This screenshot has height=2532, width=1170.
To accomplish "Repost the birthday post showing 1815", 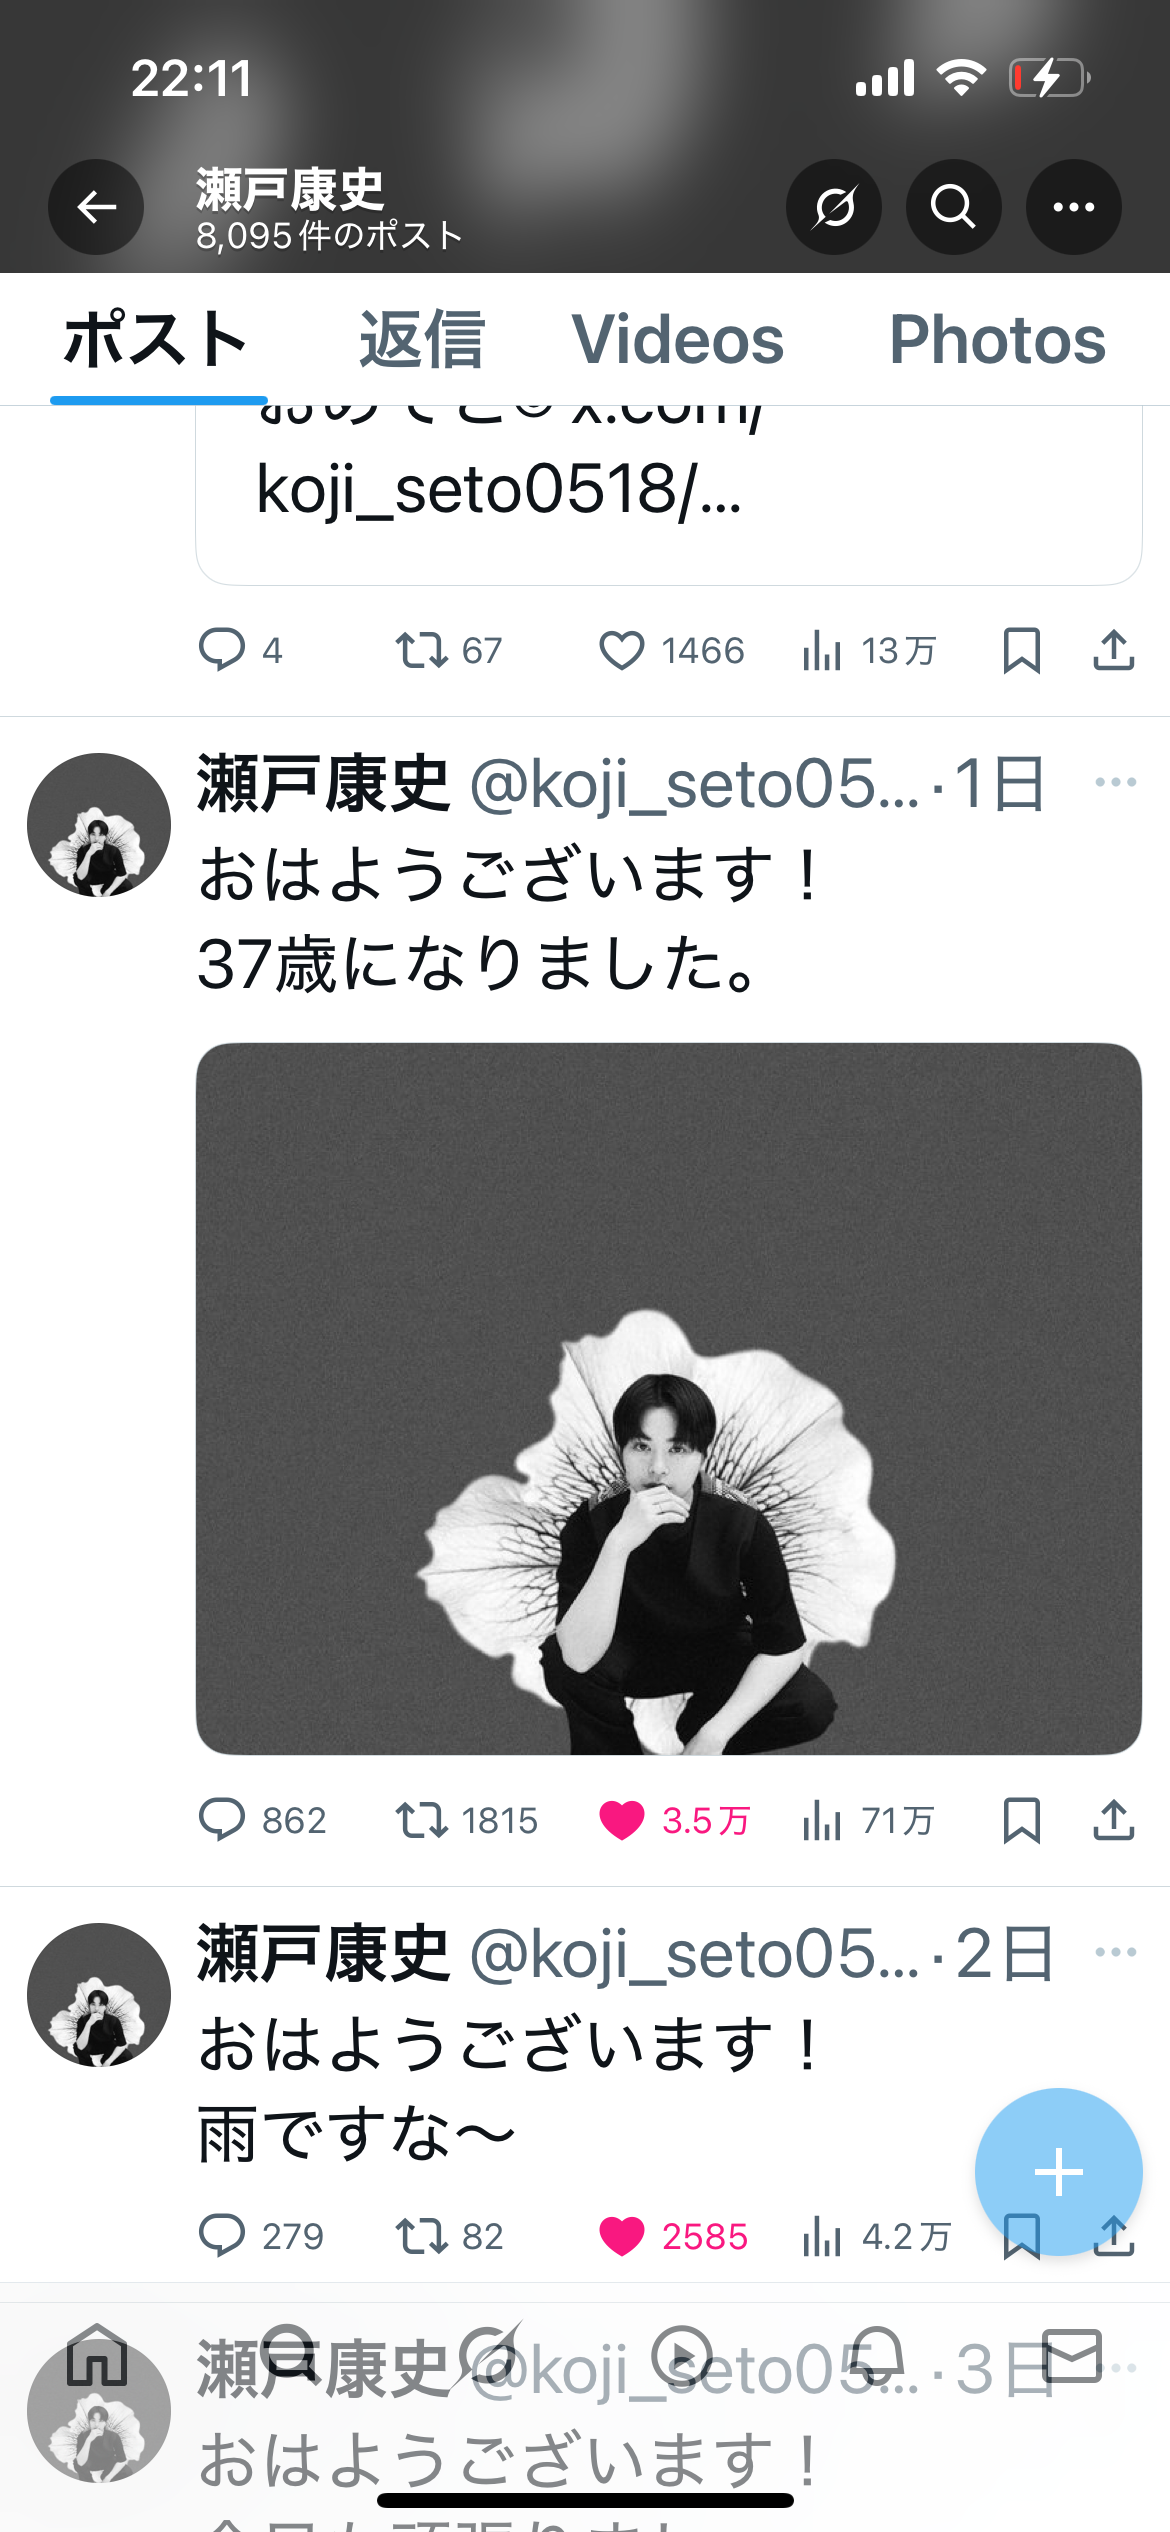I will (421, 1820).
